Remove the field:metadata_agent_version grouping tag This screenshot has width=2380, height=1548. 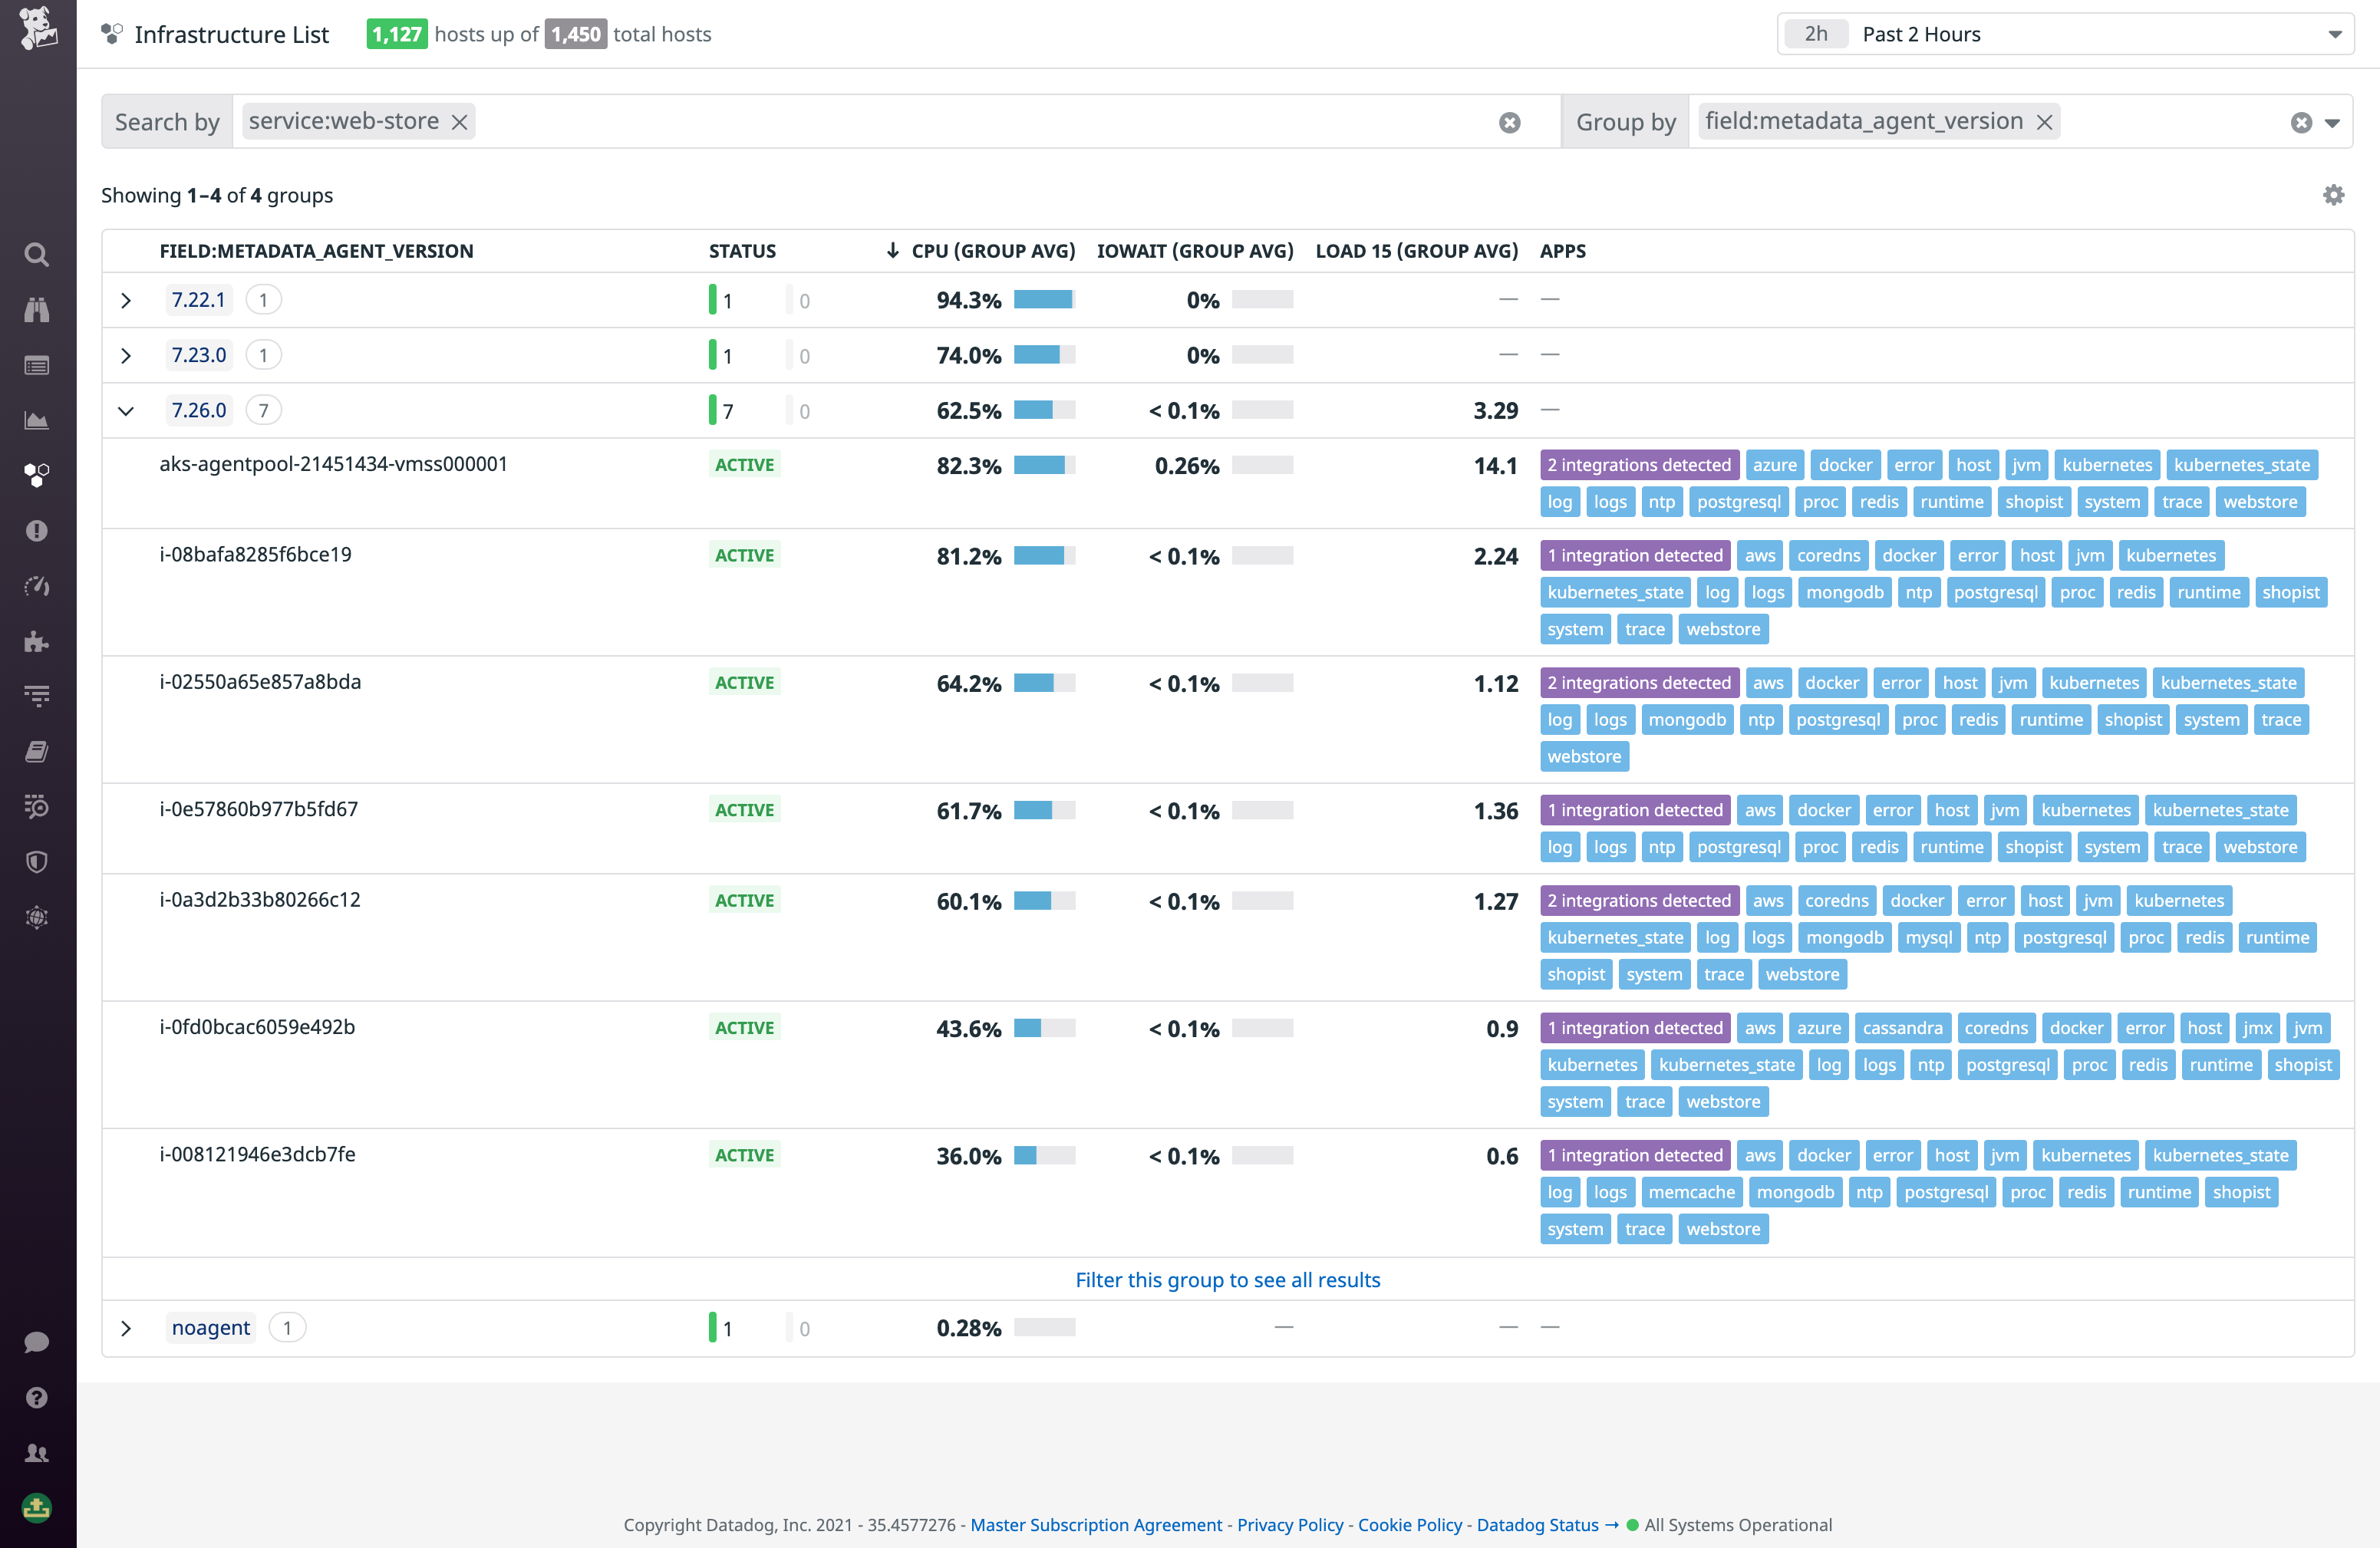(x=2043, y=121)
